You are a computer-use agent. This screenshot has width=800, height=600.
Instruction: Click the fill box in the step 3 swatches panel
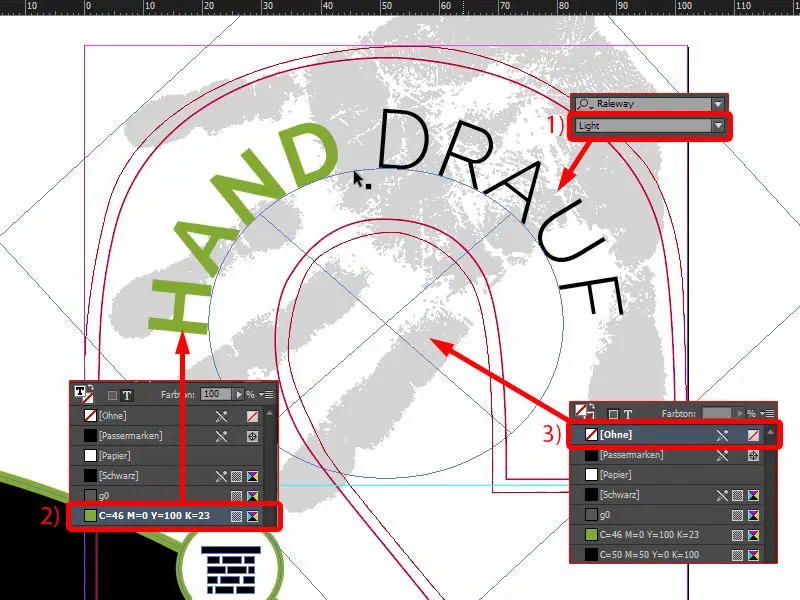581,410
